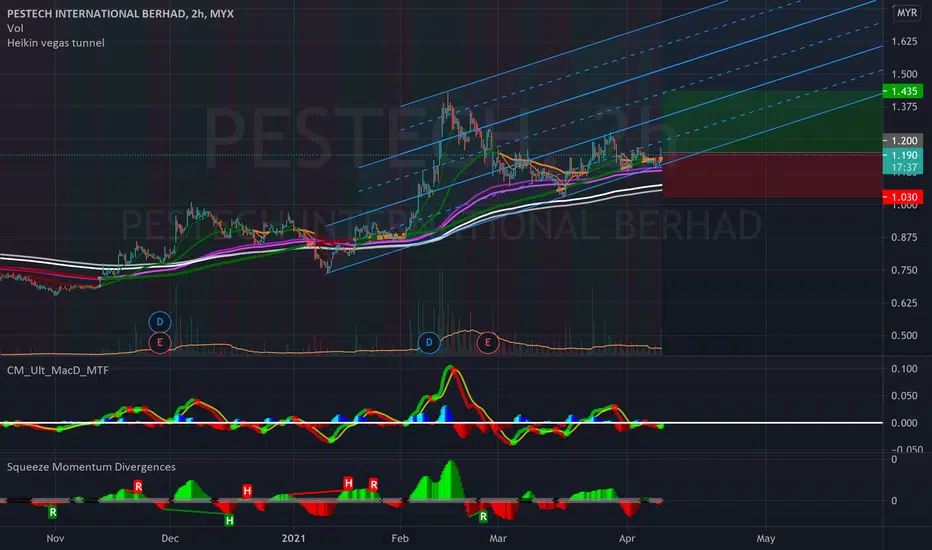The image size is (932, 550).
Task: Click the Apr label on time axis
Action: (627, 538)
